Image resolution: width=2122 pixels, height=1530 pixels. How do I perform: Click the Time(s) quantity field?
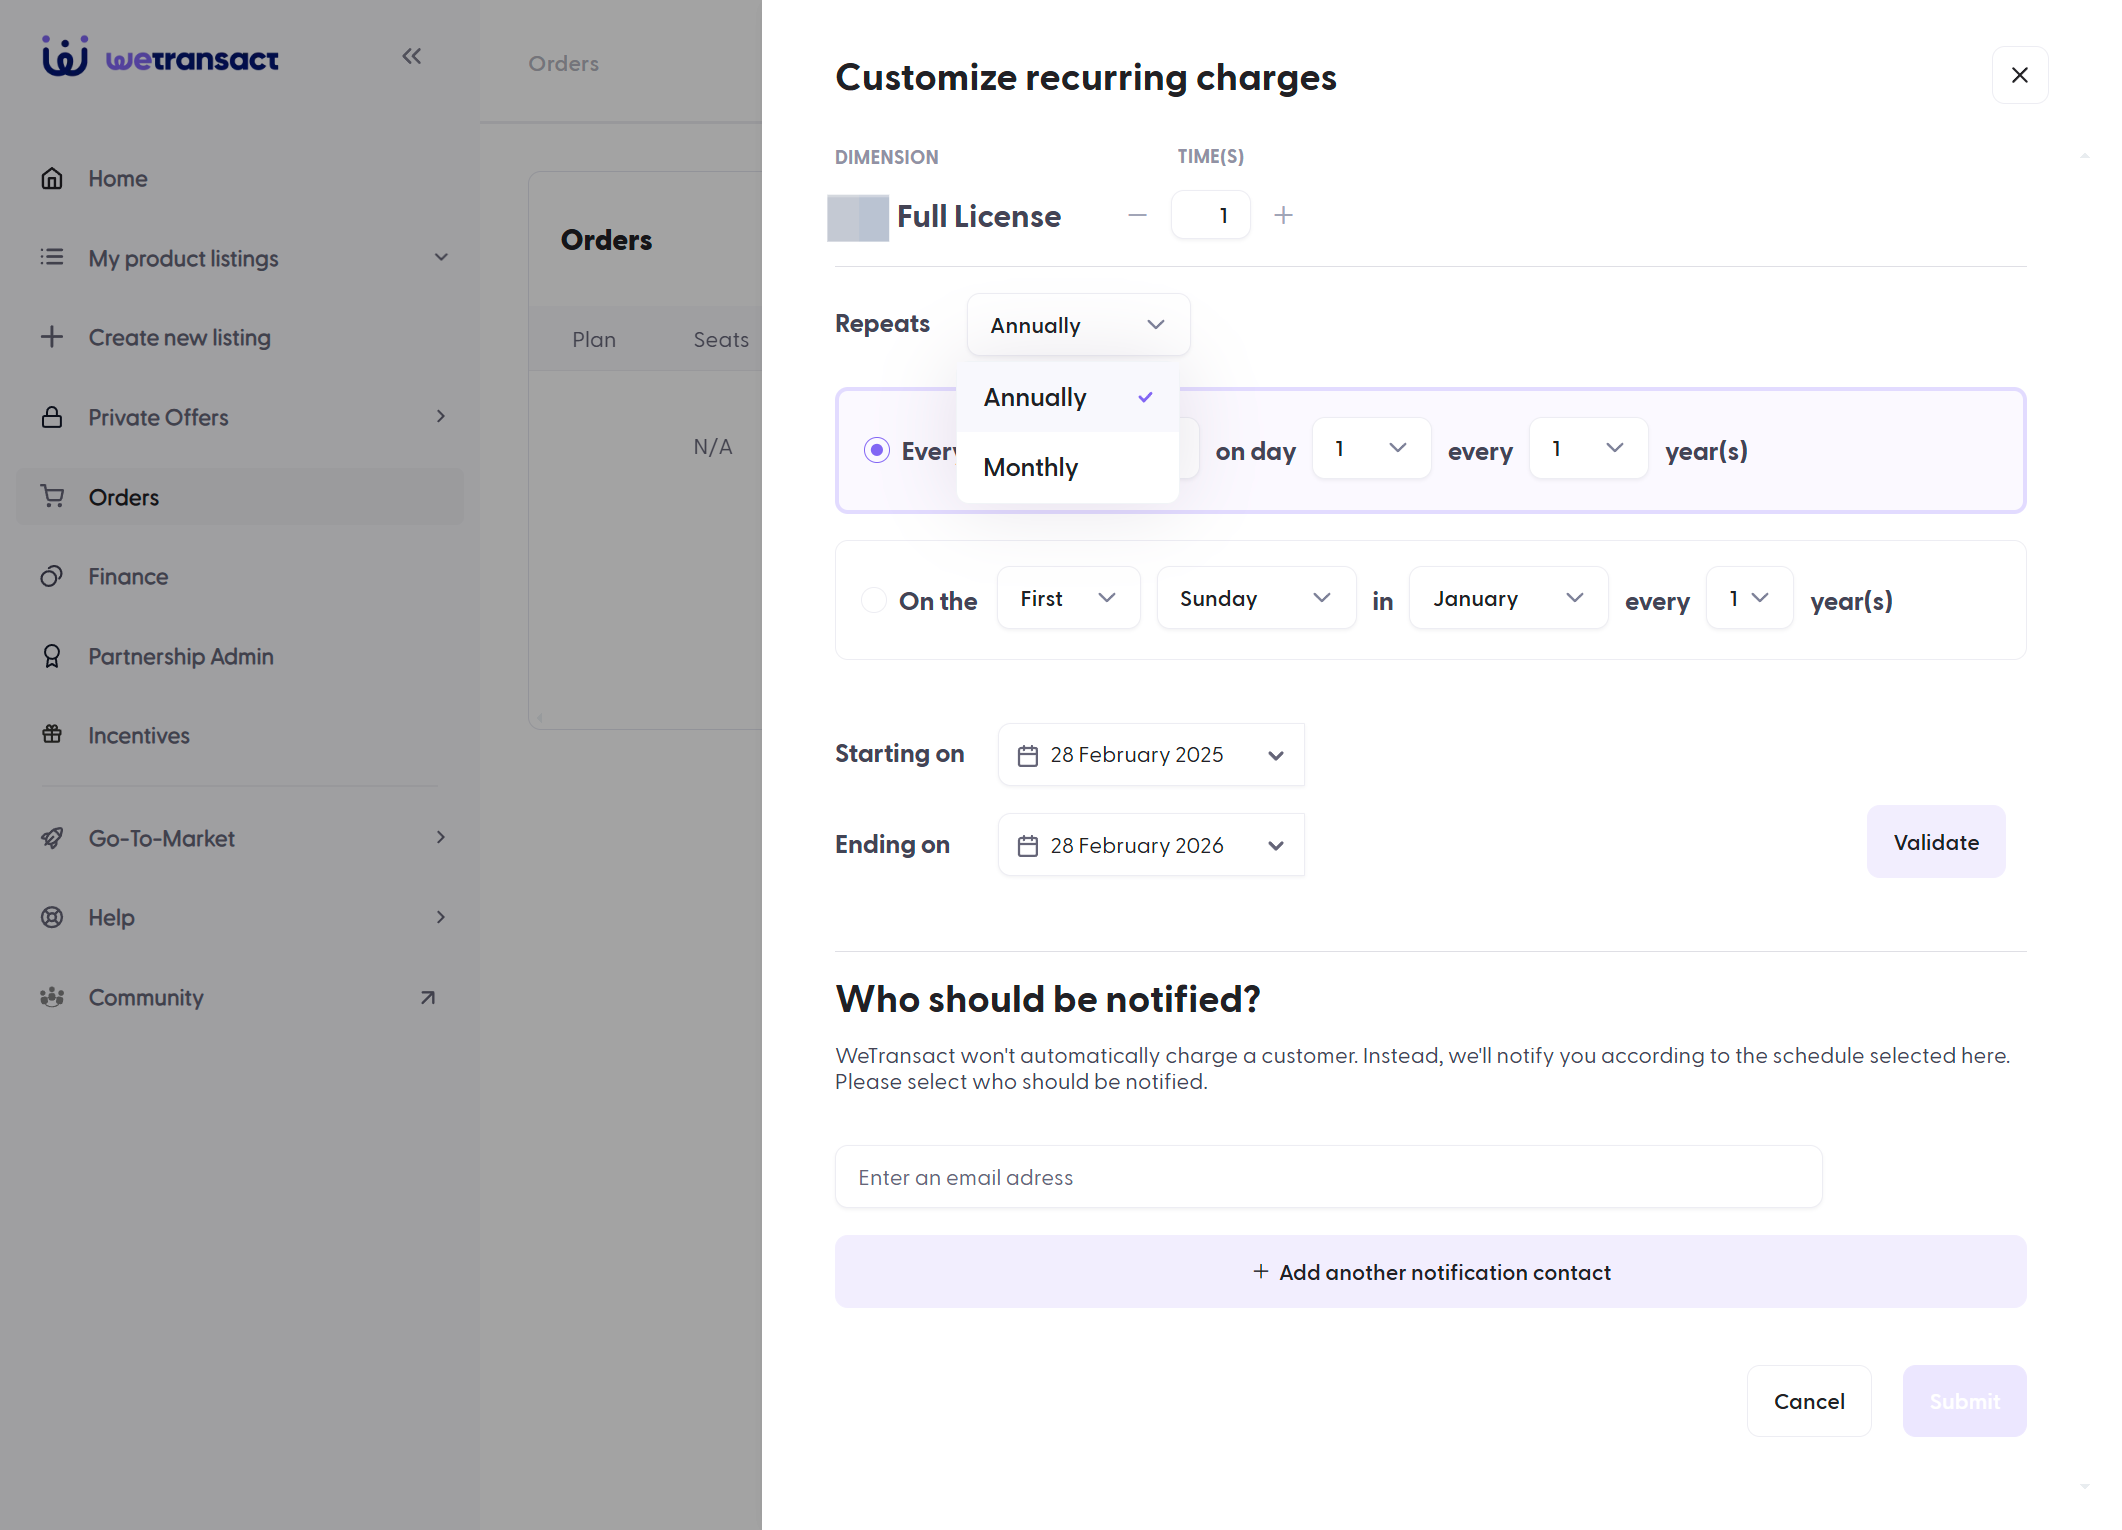(x=1211, y=215)
